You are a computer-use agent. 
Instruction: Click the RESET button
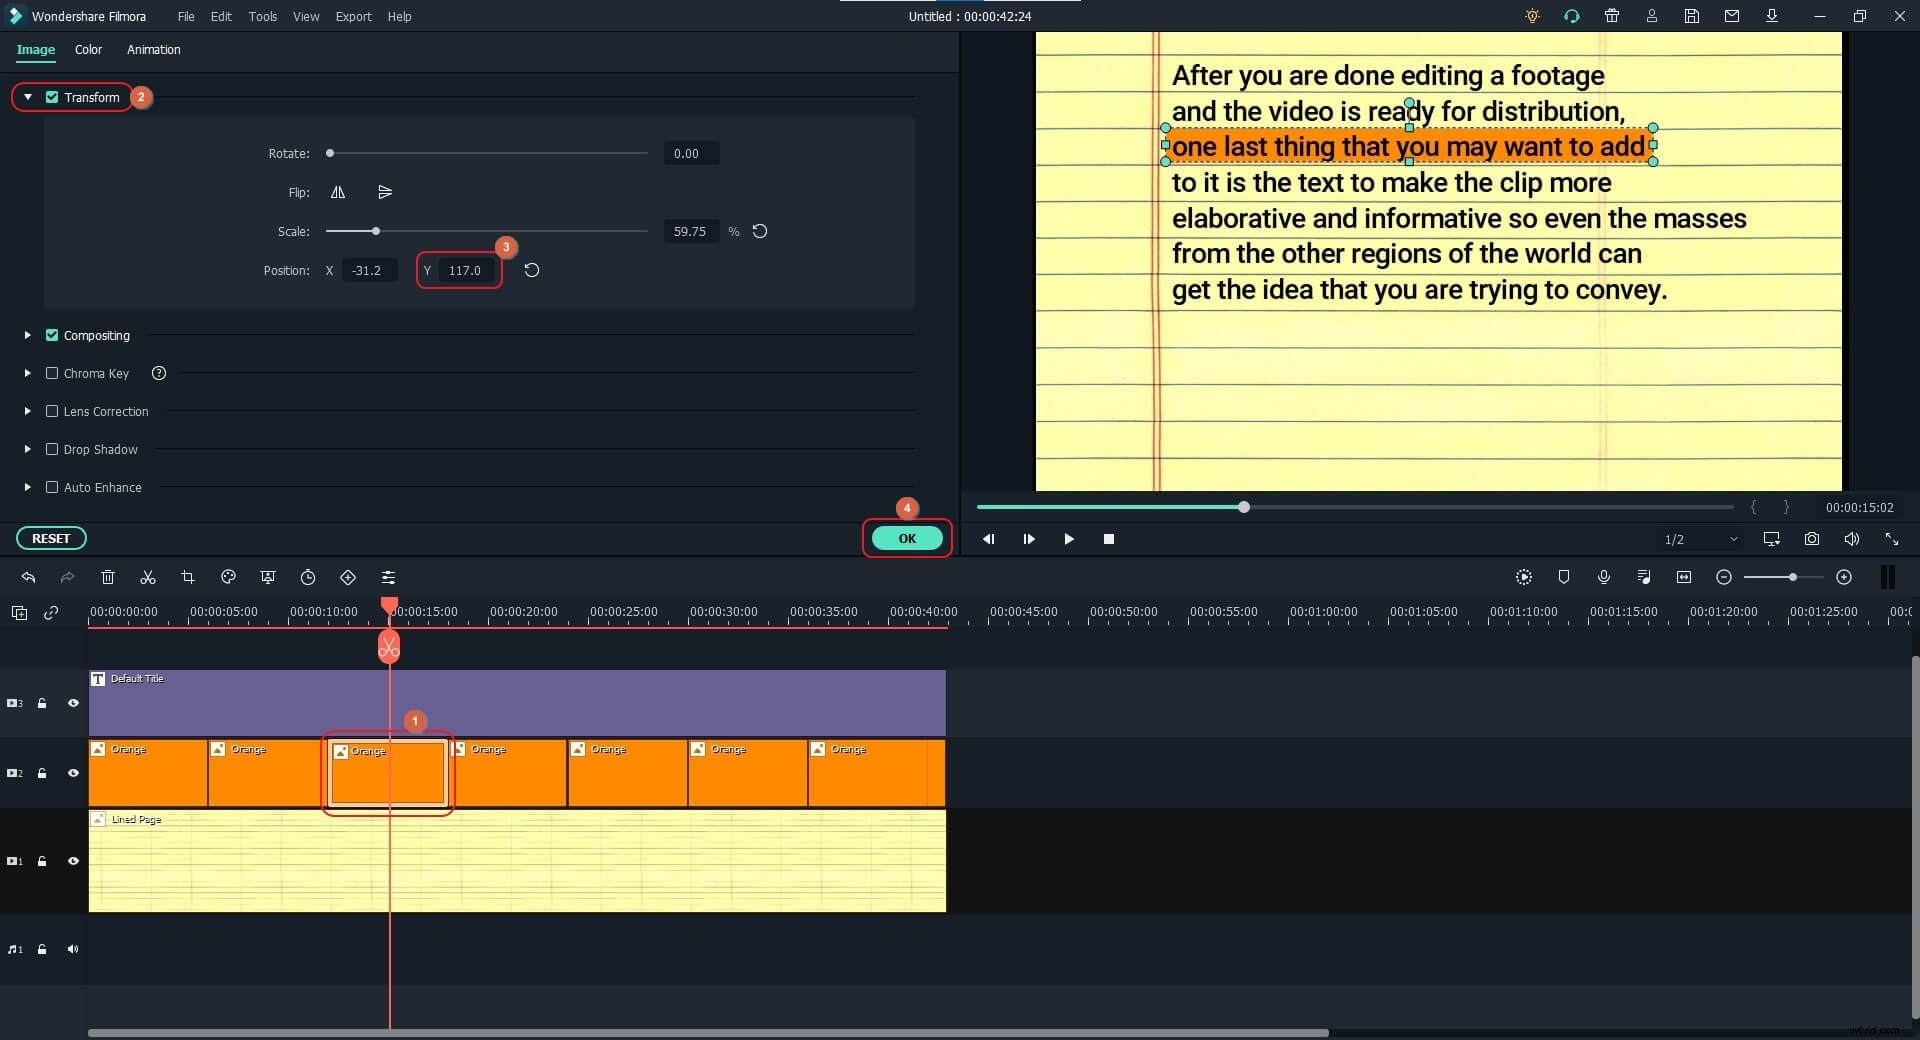click(x=50, y=538)
